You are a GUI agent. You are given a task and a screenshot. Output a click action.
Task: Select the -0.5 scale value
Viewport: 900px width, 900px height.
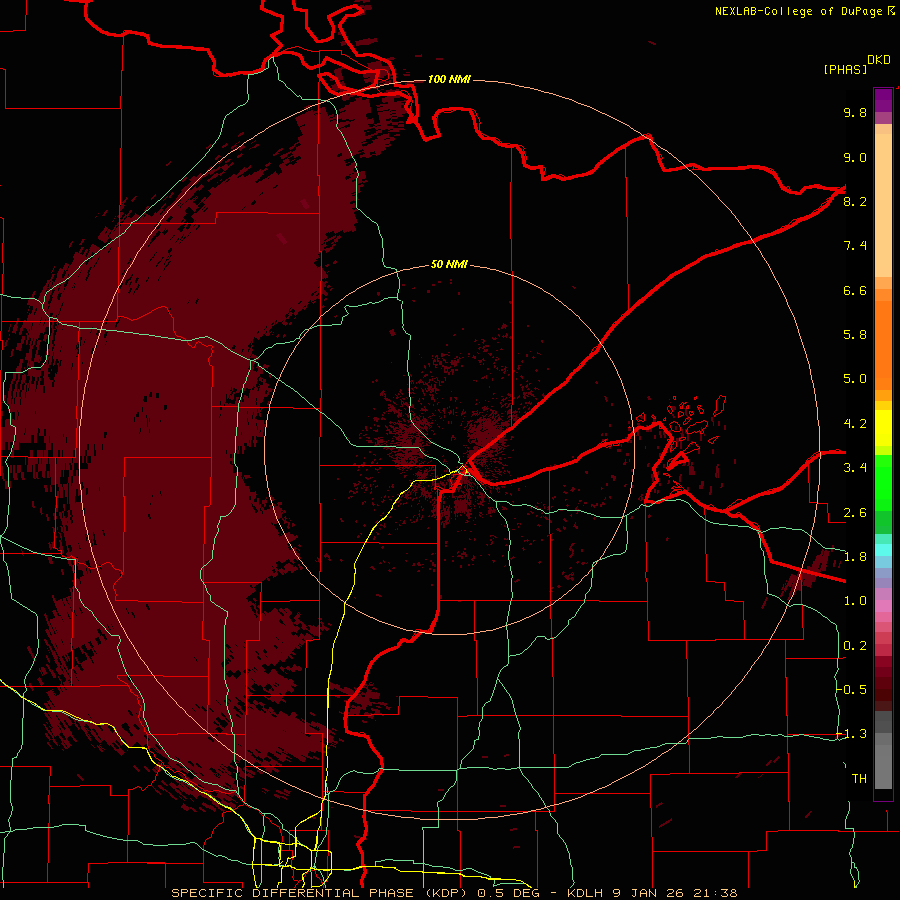(x=852, y=690)
